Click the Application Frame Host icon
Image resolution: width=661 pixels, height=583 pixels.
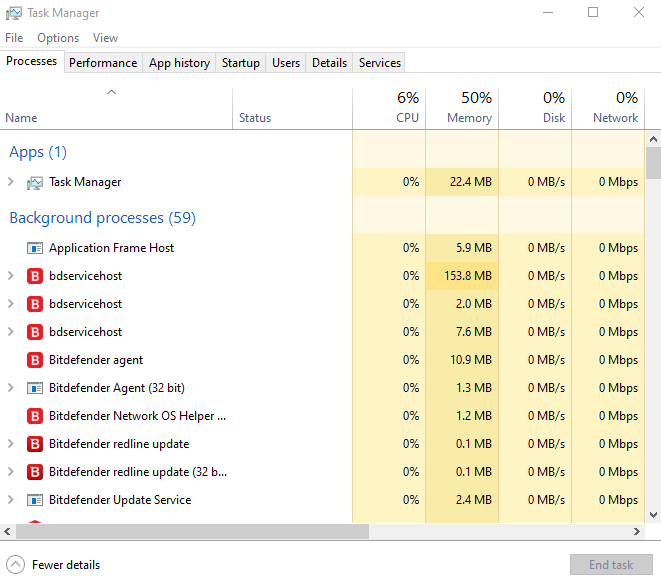point(35,248)
